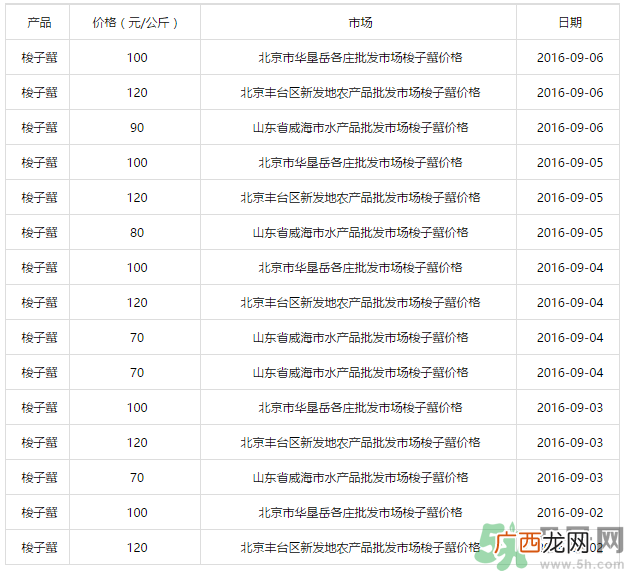The height and width of the screenshot is (571, 624).
Task: Select 山东省威海市 market cell in the 80 row
Action: [360, 233]
